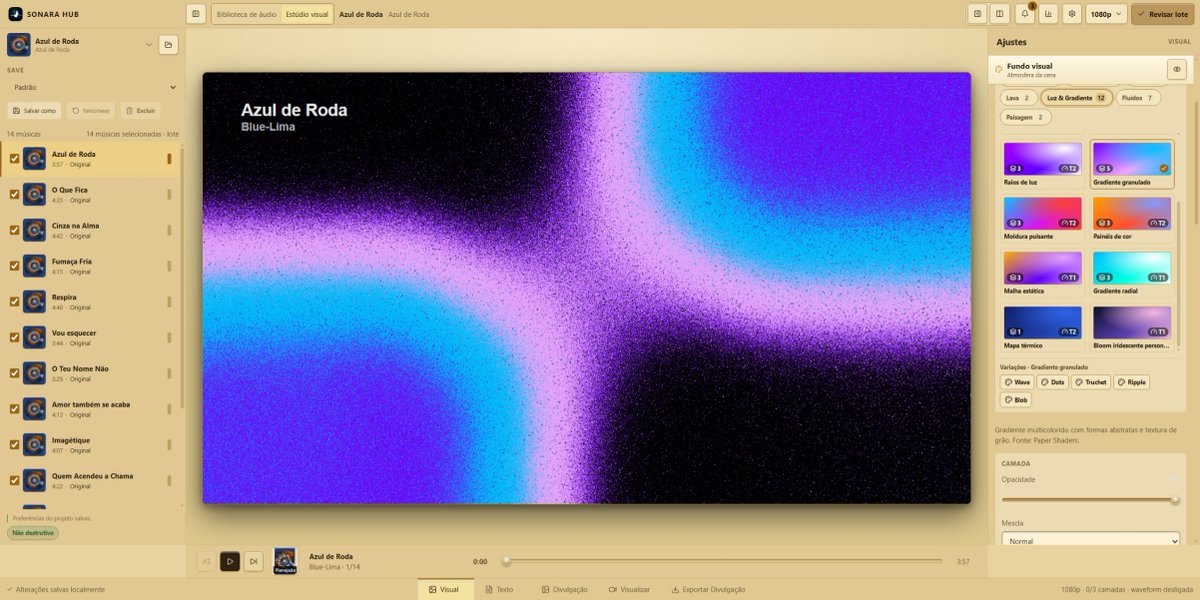
Task: Expand the Azul de Roda project chevron
Action: point(149,44)
